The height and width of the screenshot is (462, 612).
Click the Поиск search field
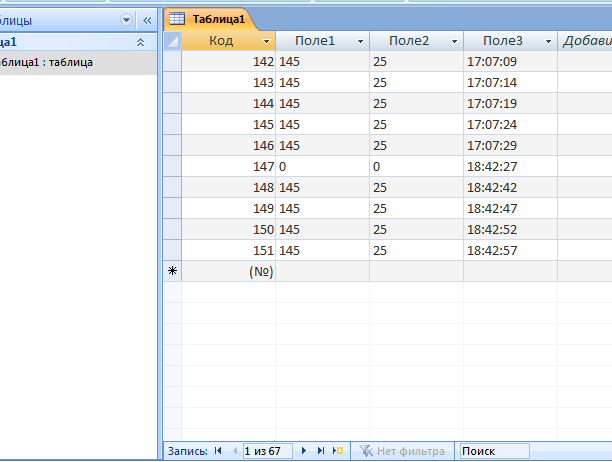pyautogui.click(x=494, y=451)
